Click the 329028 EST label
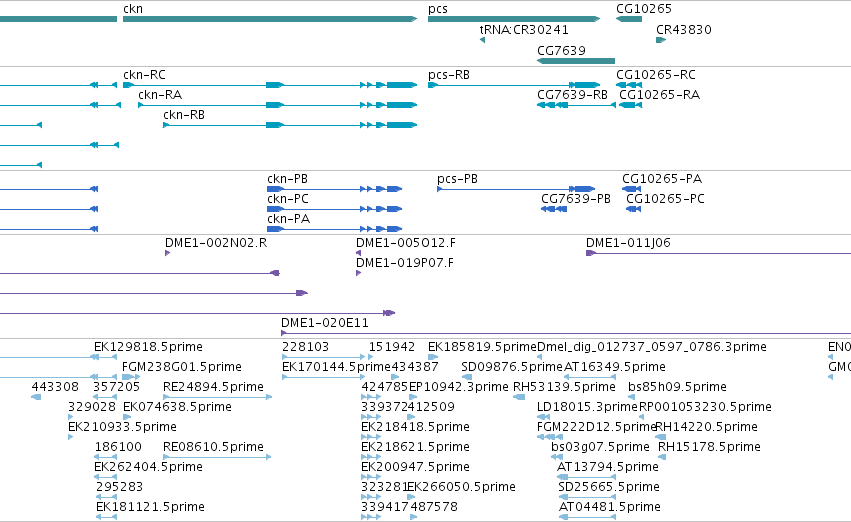This screenshot has width=851, height=522. [x=92, y=406]
